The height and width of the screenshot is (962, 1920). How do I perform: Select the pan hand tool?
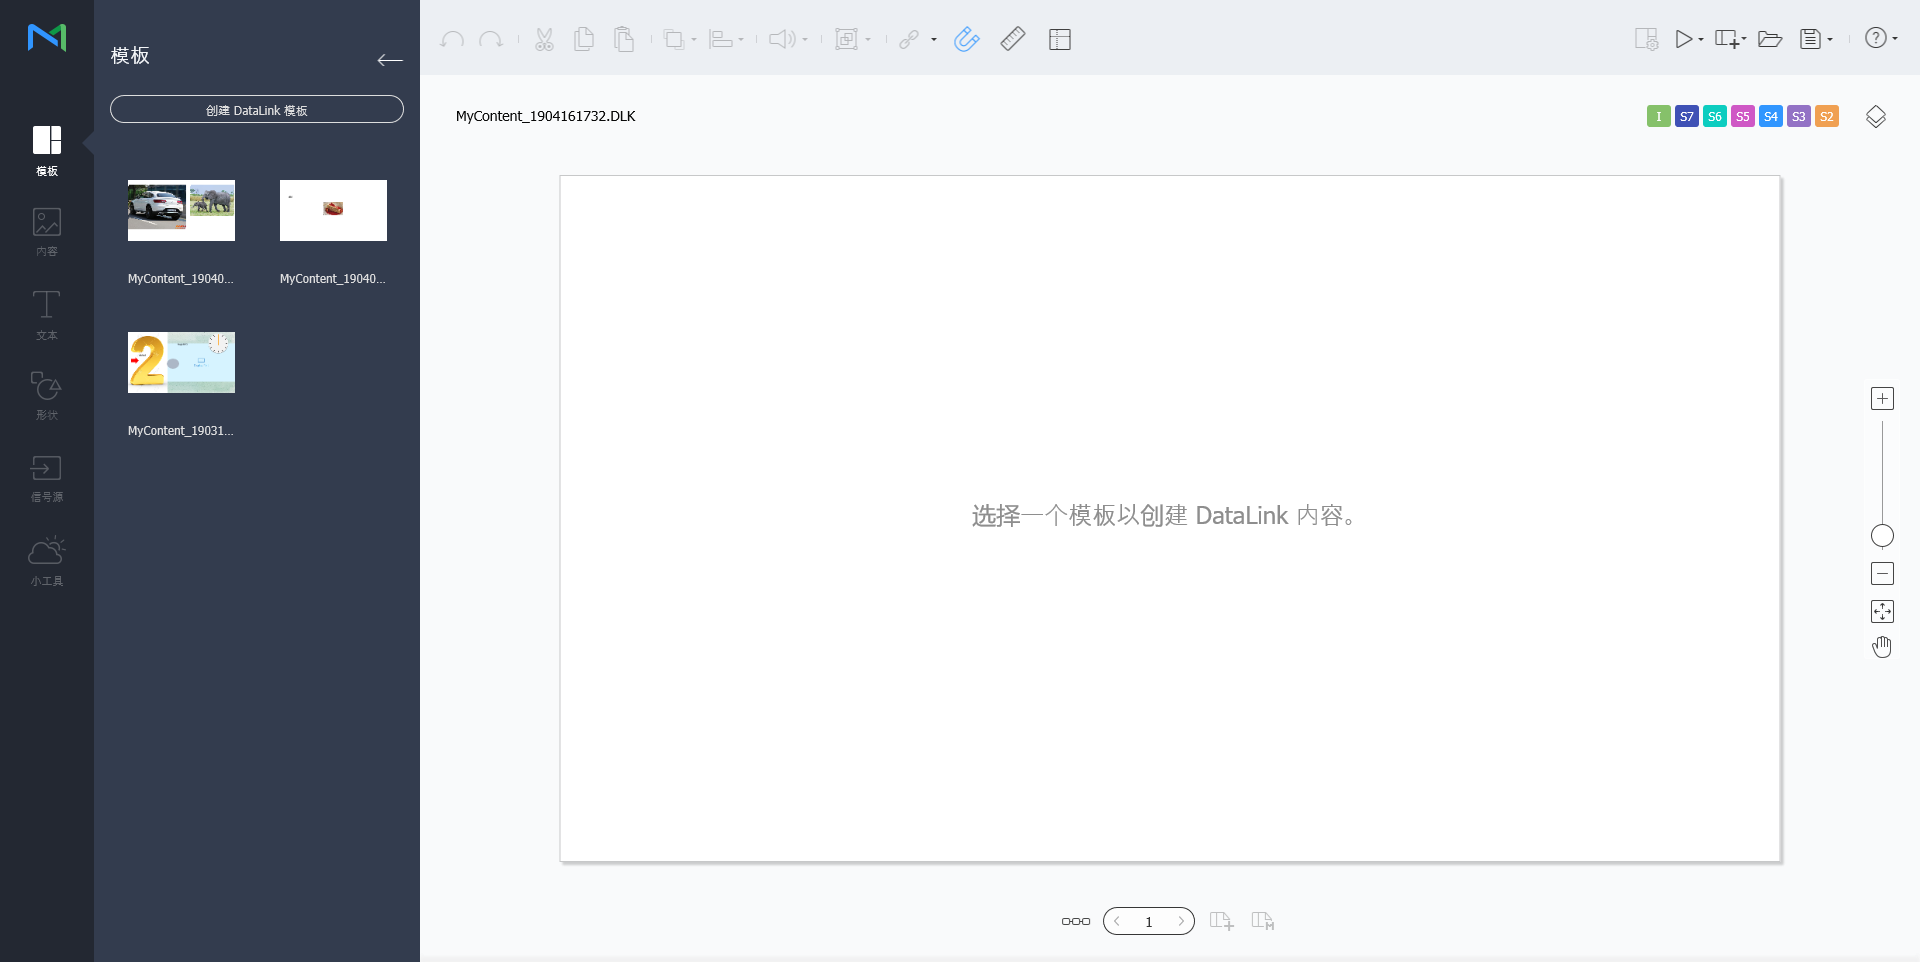[1882, 647]
